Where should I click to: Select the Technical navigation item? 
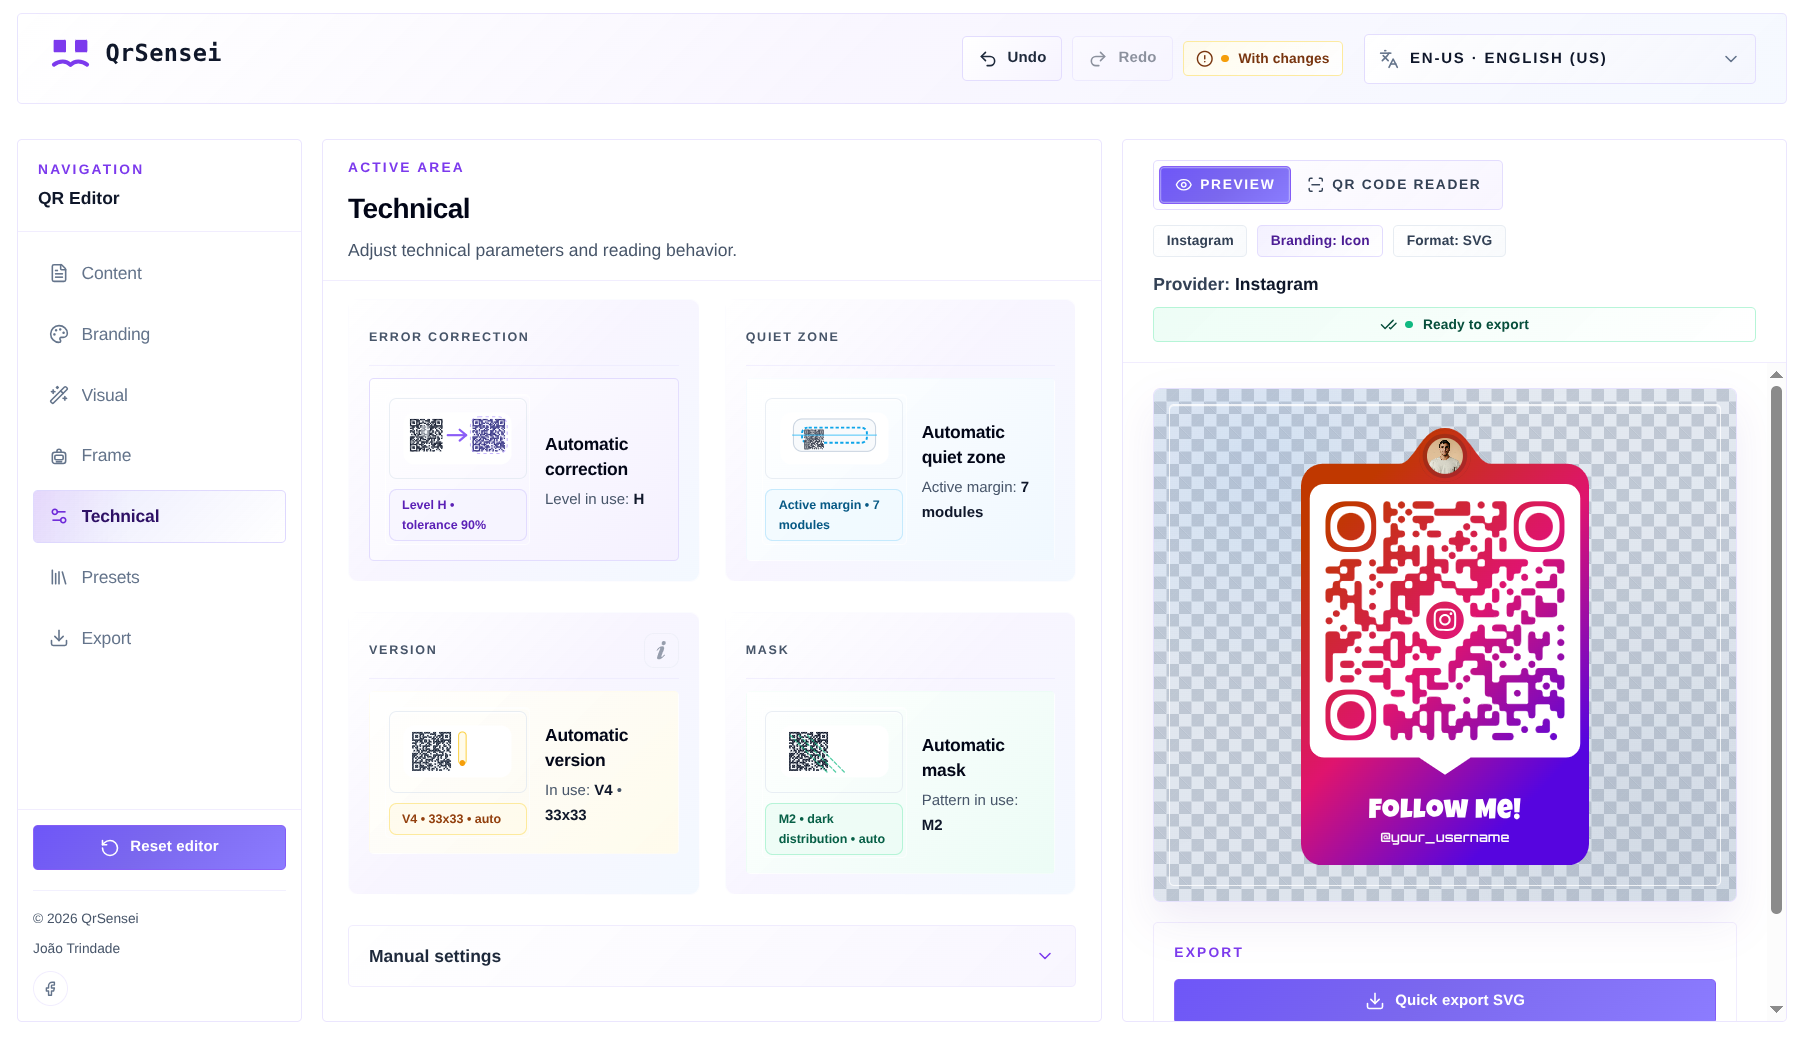pyautogui.click(x=159, y=516)
